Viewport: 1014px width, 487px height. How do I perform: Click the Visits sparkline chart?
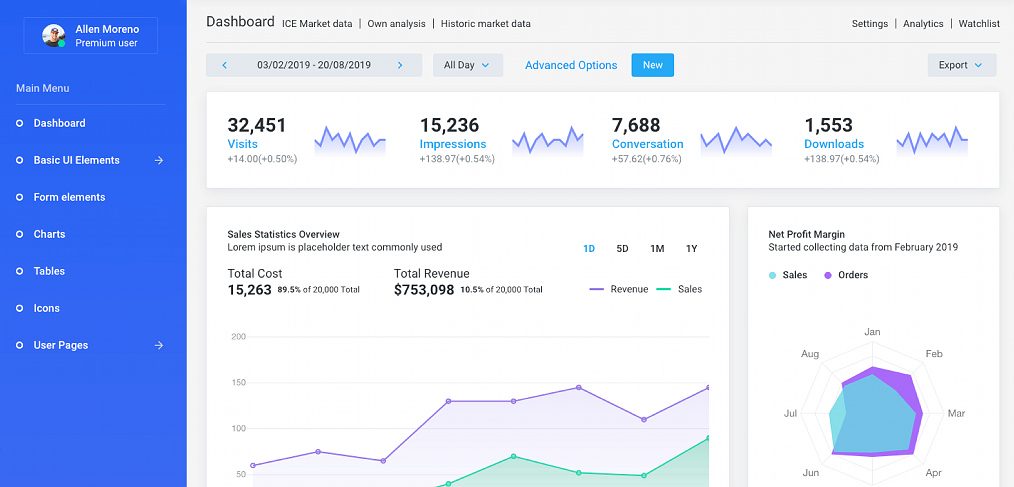(x=349, y=140)
